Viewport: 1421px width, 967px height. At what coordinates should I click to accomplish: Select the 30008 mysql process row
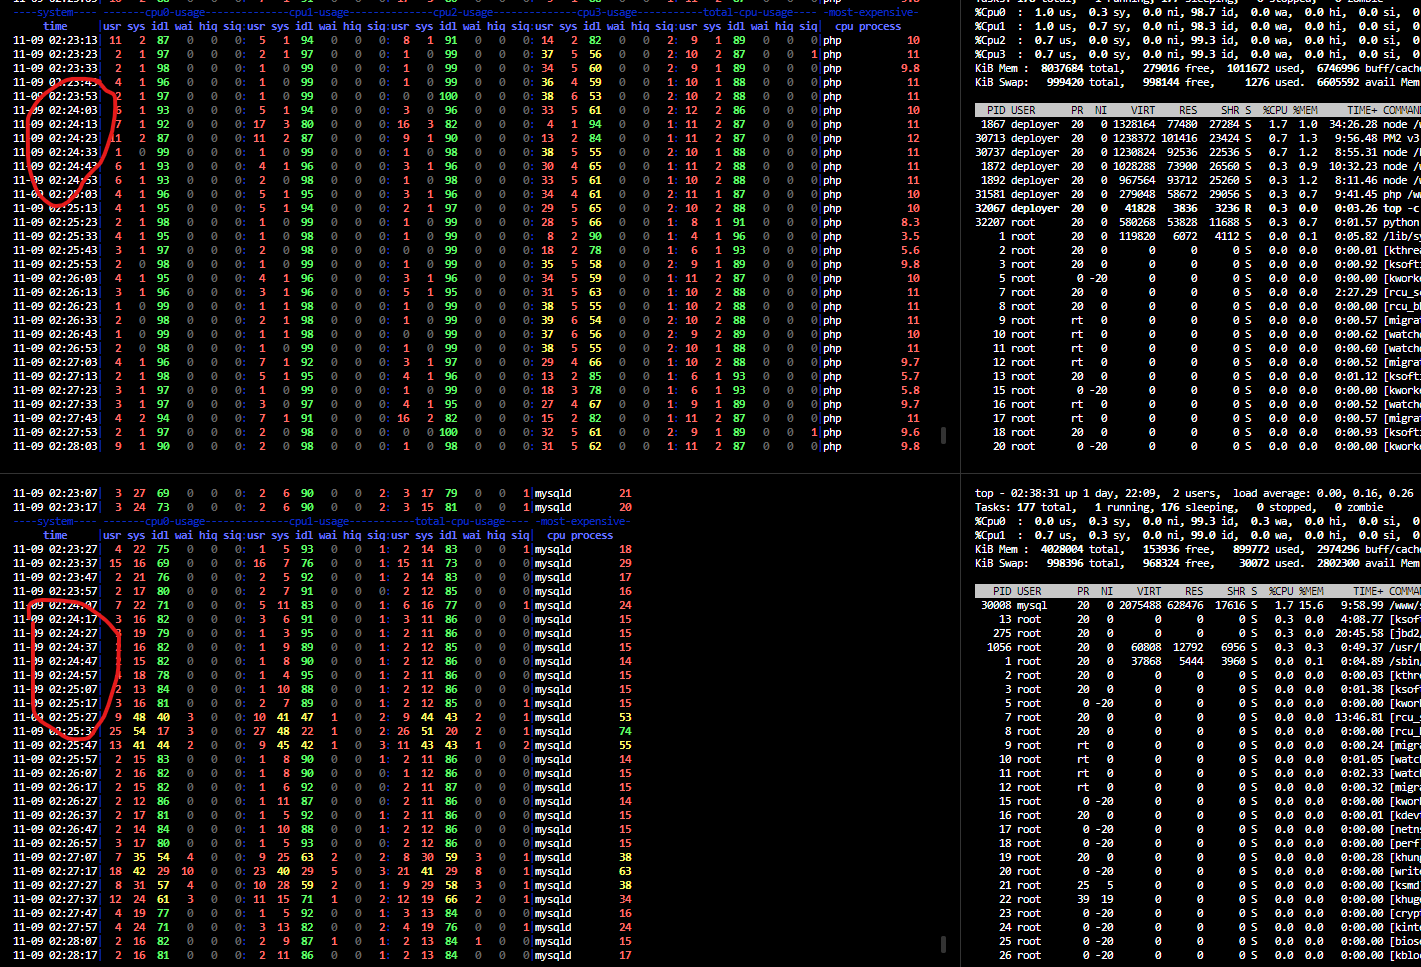1198,605
